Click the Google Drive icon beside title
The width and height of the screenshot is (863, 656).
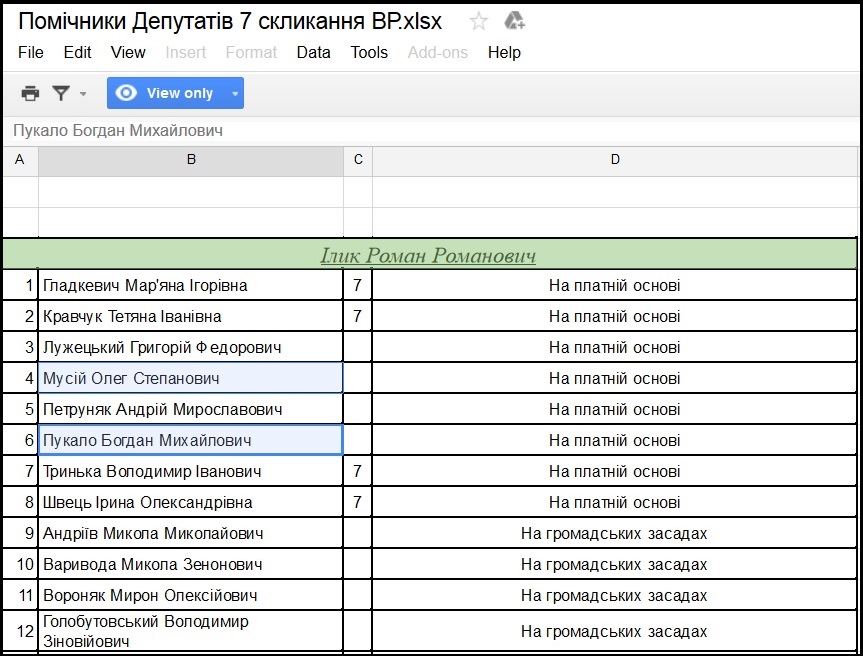click(514, 21)
